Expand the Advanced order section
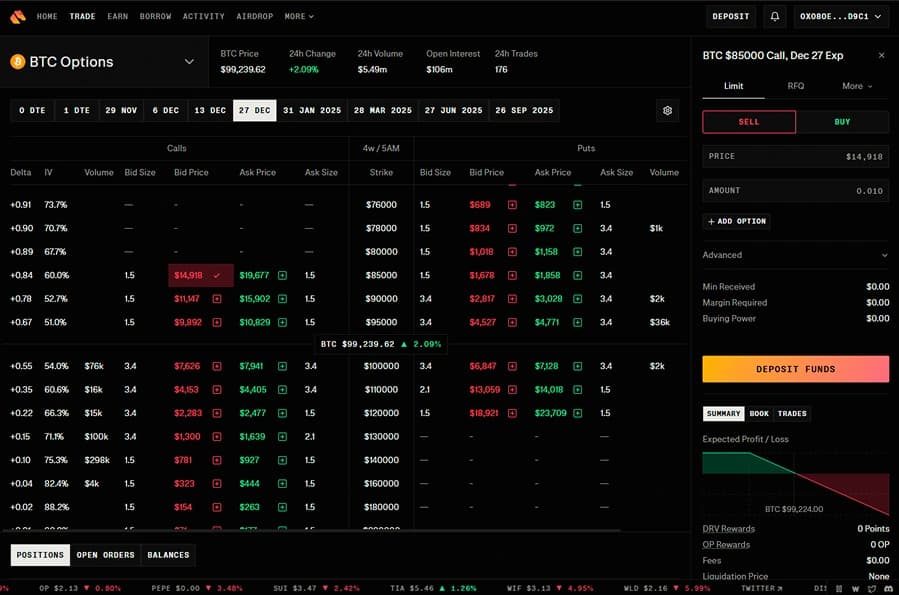This screenshot has height=595, width=899. [795, 255]
